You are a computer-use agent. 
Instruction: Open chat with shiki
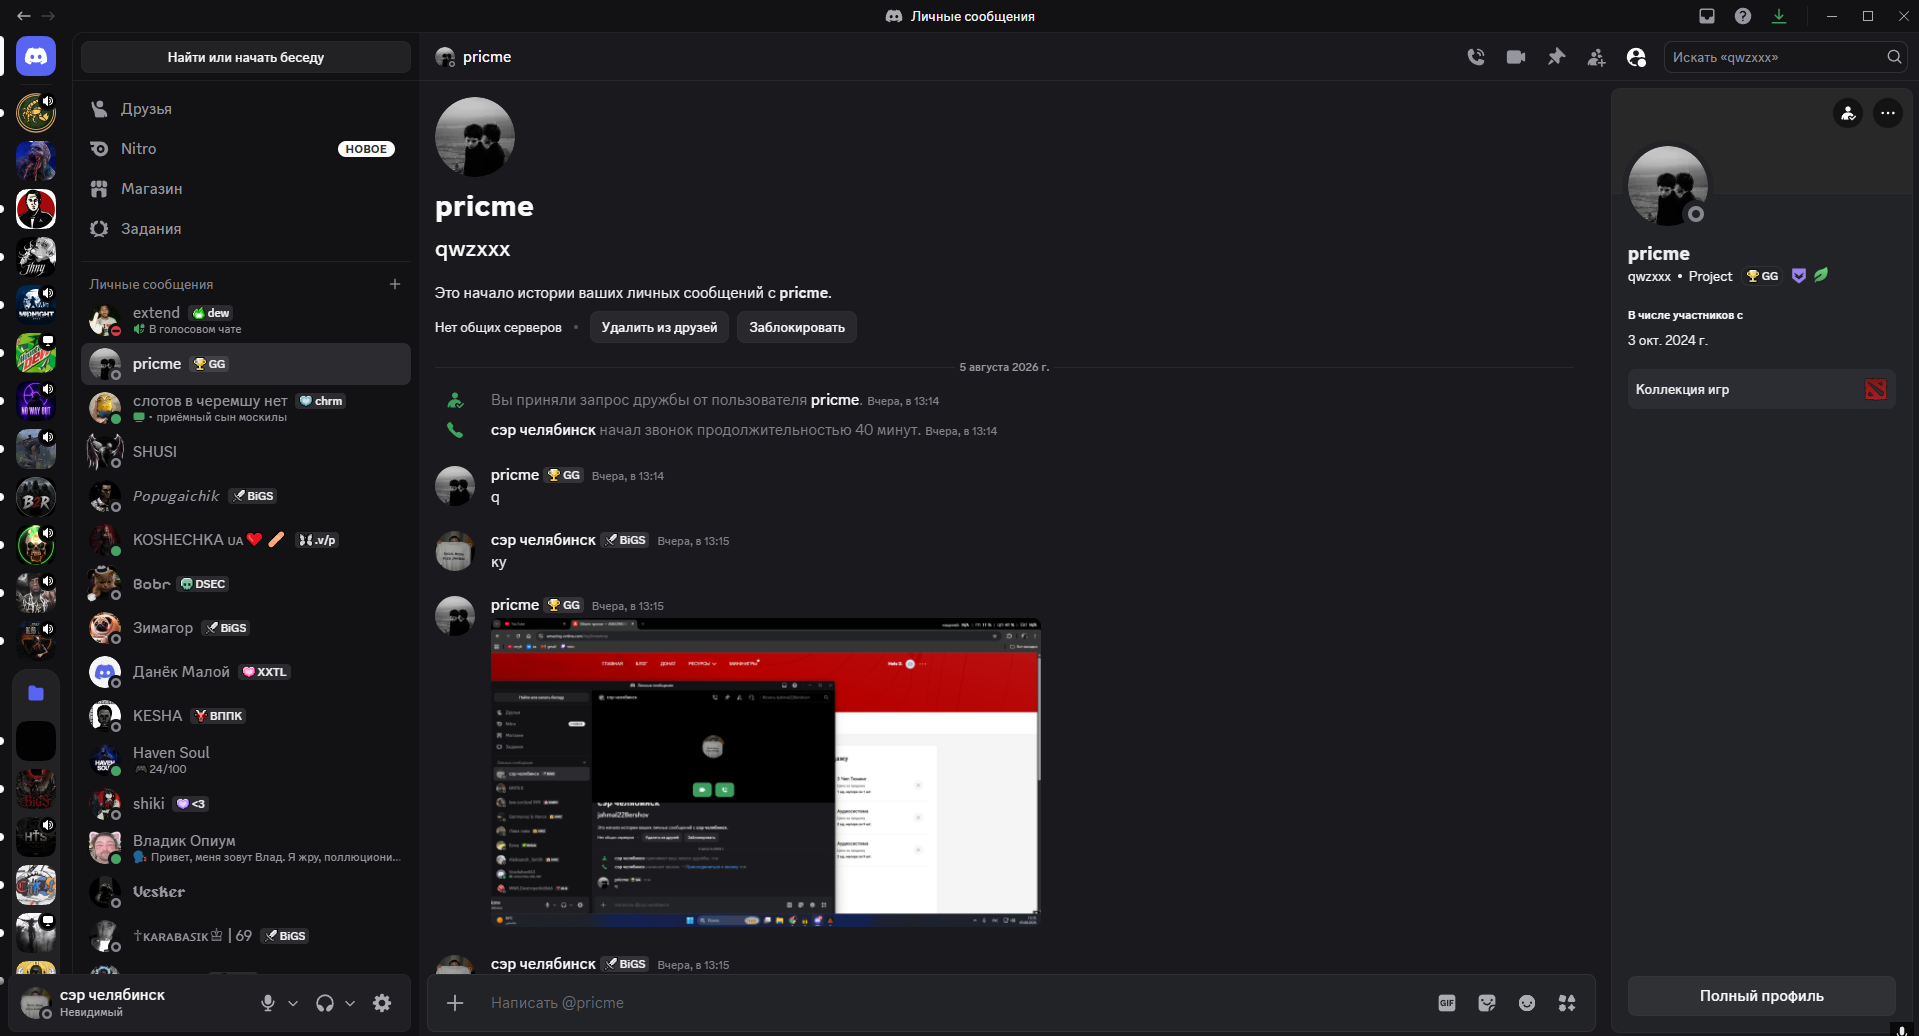pos(246,804)
